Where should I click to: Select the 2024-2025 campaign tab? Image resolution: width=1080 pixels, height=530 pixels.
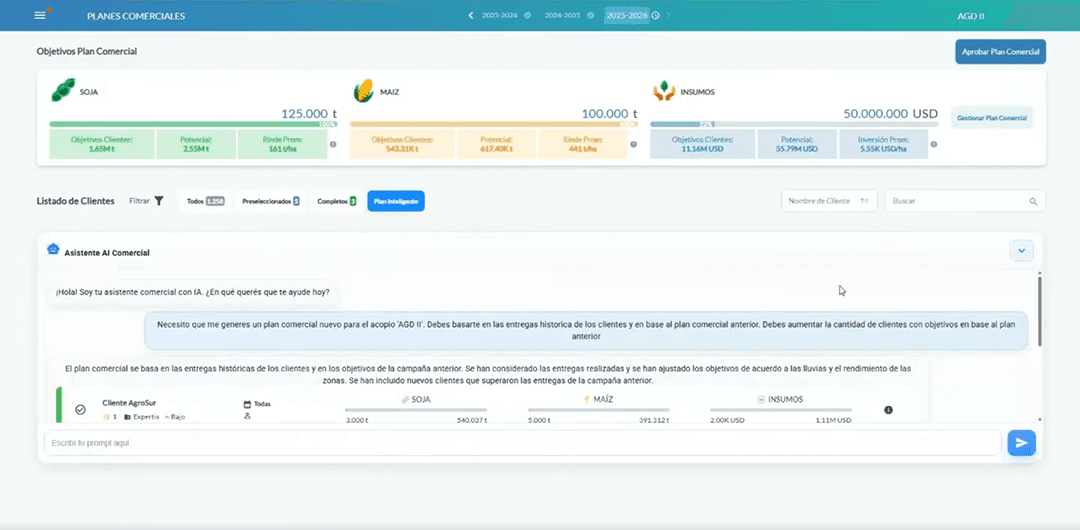pos(562,15)
